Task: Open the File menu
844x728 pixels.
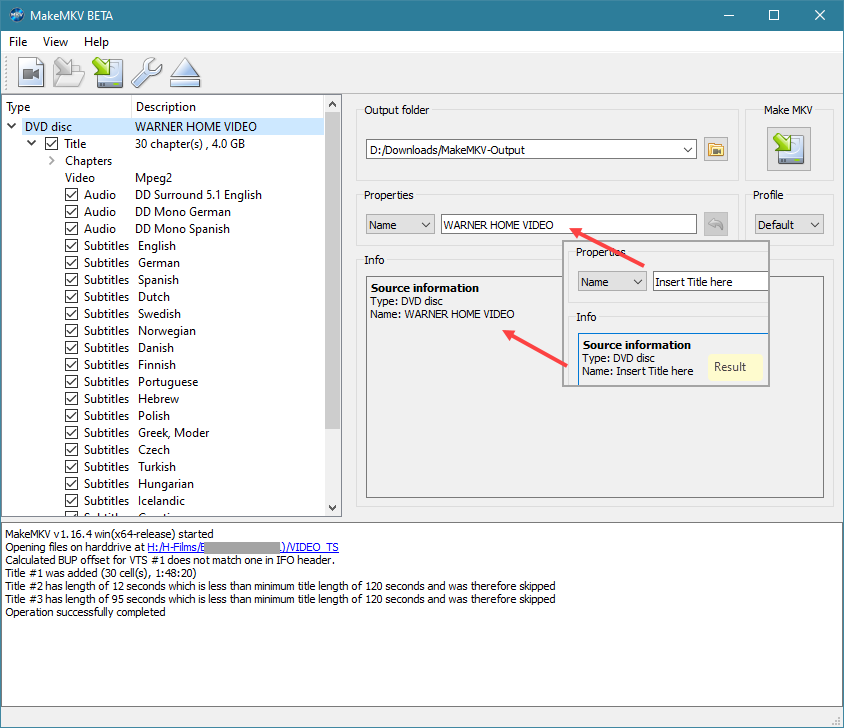Action: (x=19, y=42)
